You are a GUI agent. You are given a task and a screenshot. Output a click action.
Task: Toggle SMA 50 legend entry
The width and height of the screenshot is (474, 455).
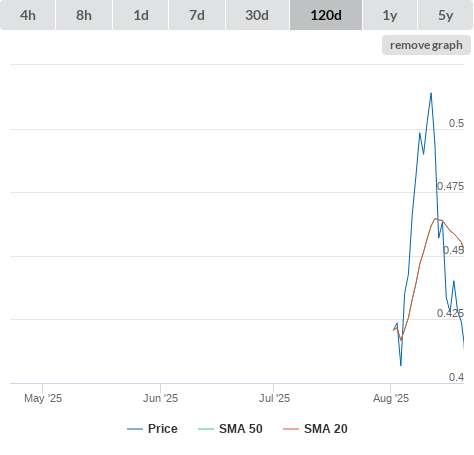241,429
